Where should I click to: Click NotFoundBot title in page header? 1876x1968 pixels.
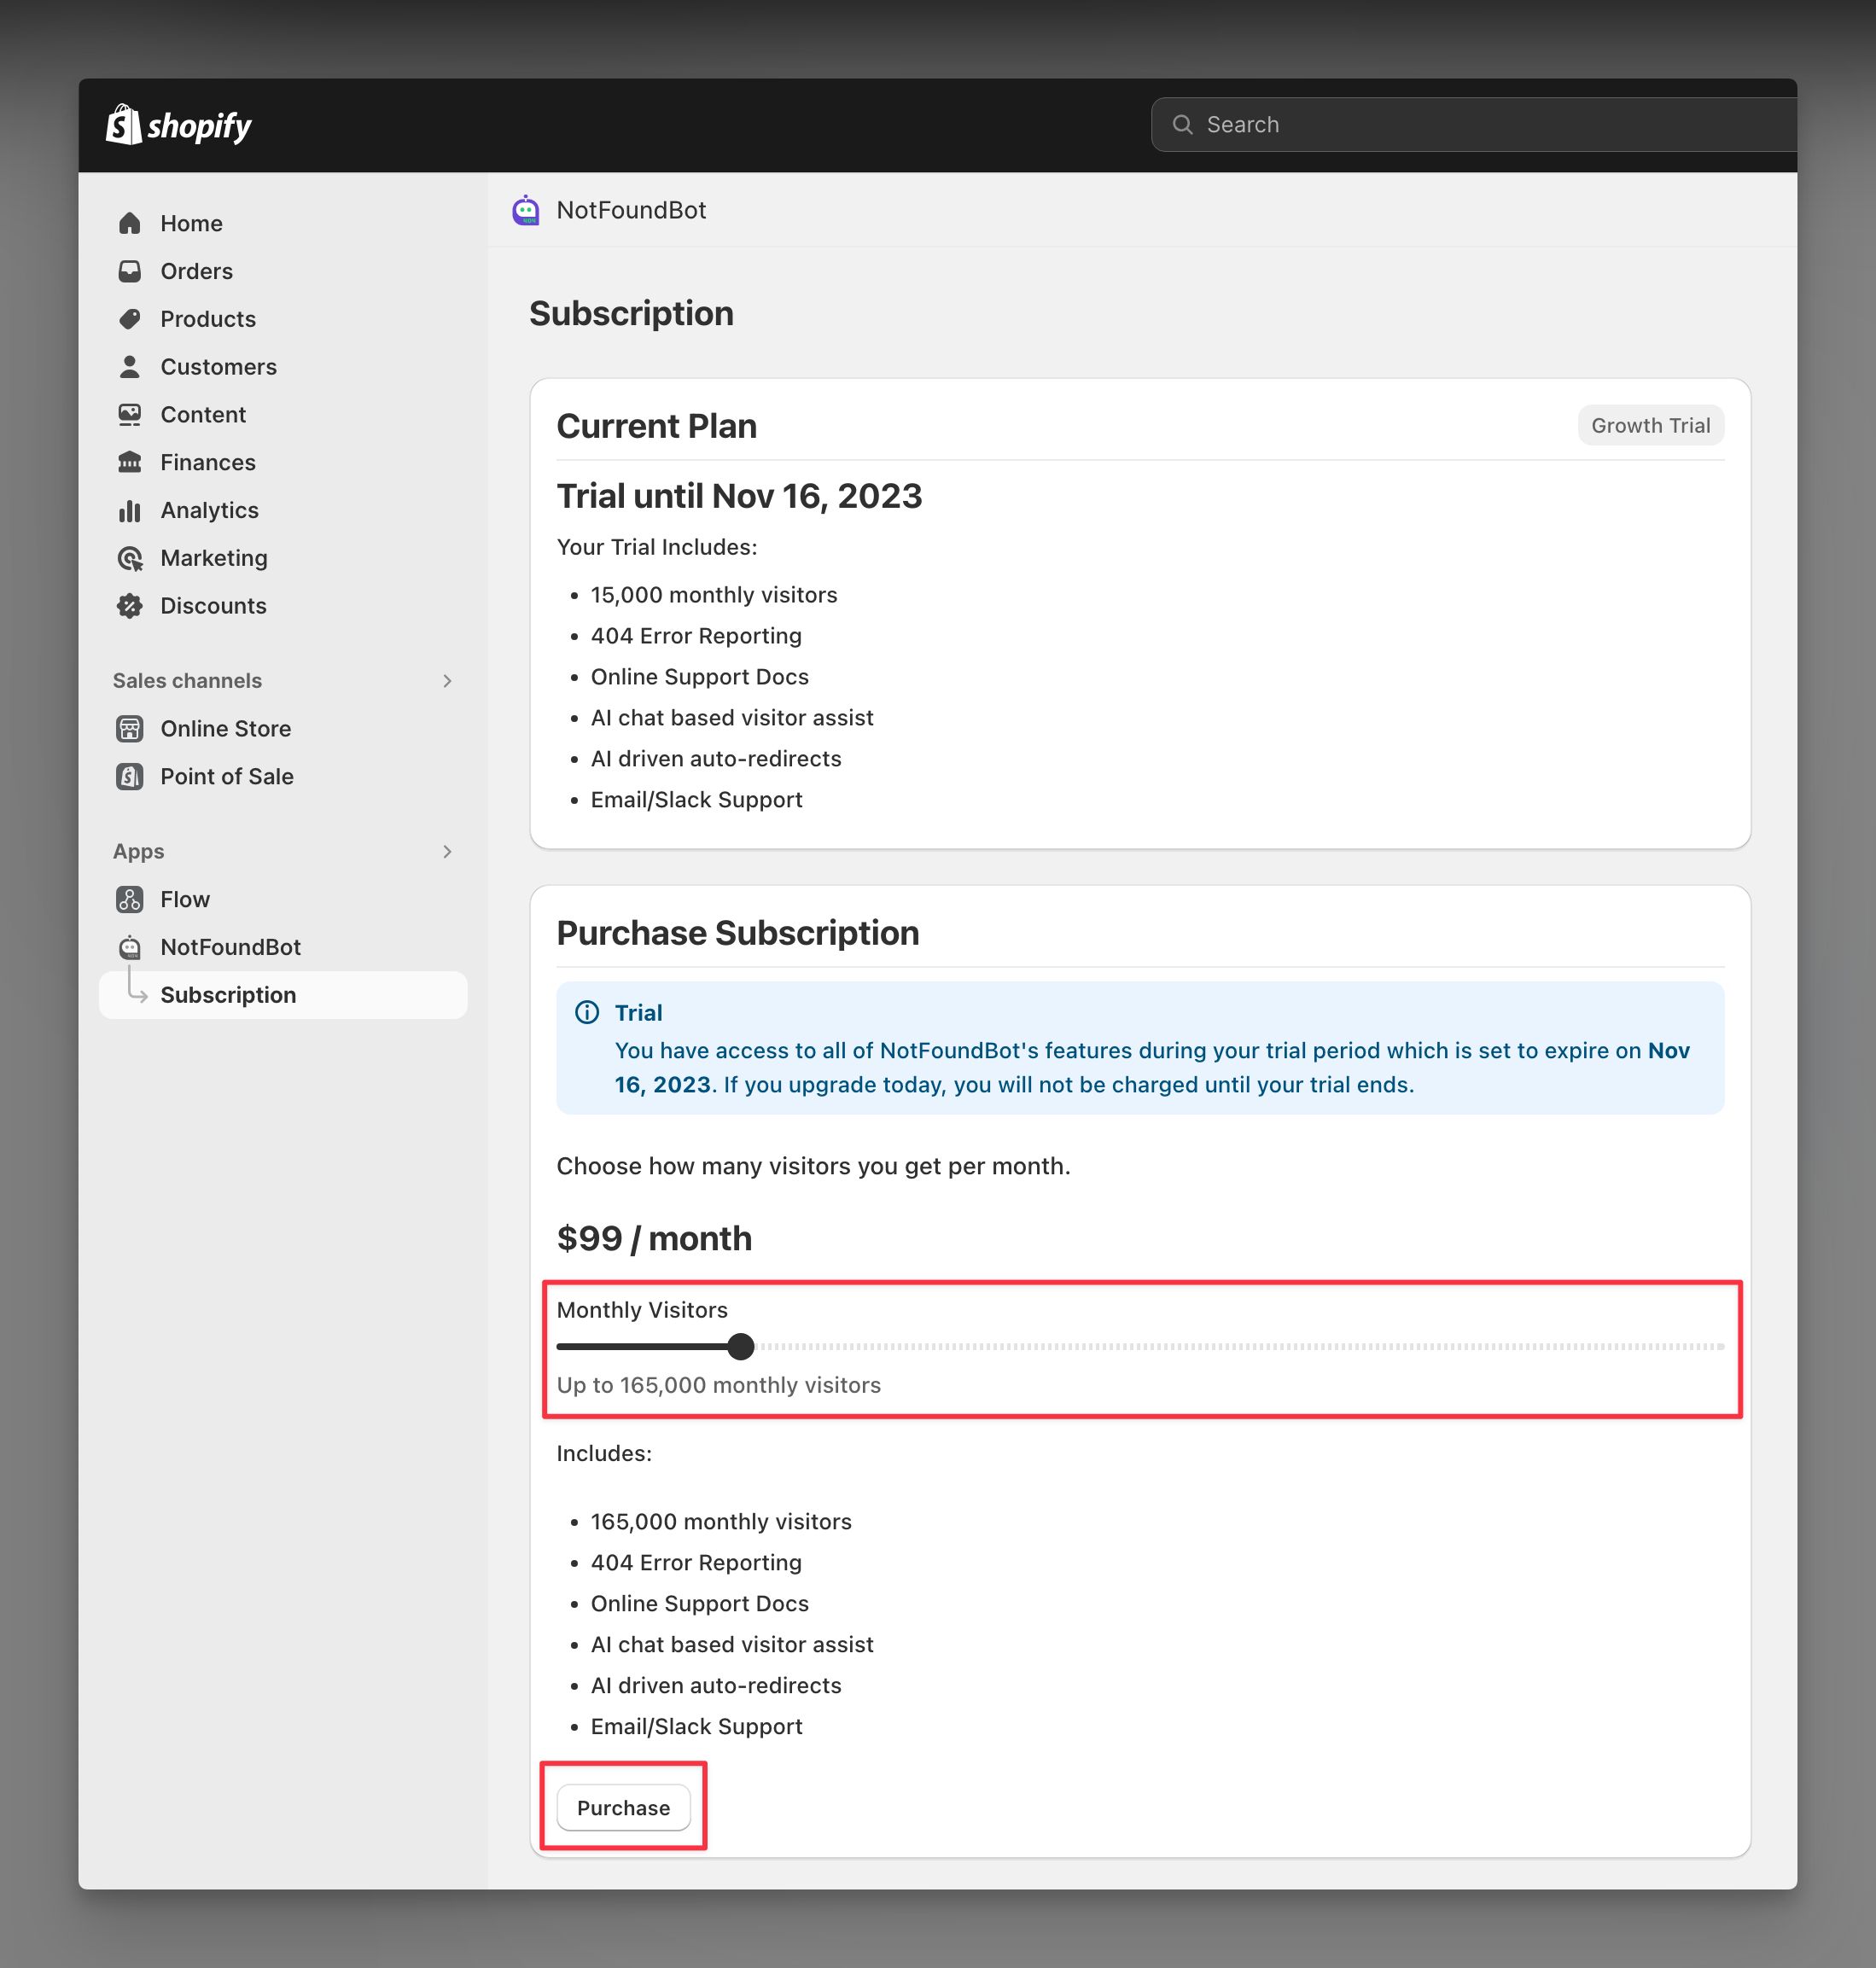pos(631,210)
